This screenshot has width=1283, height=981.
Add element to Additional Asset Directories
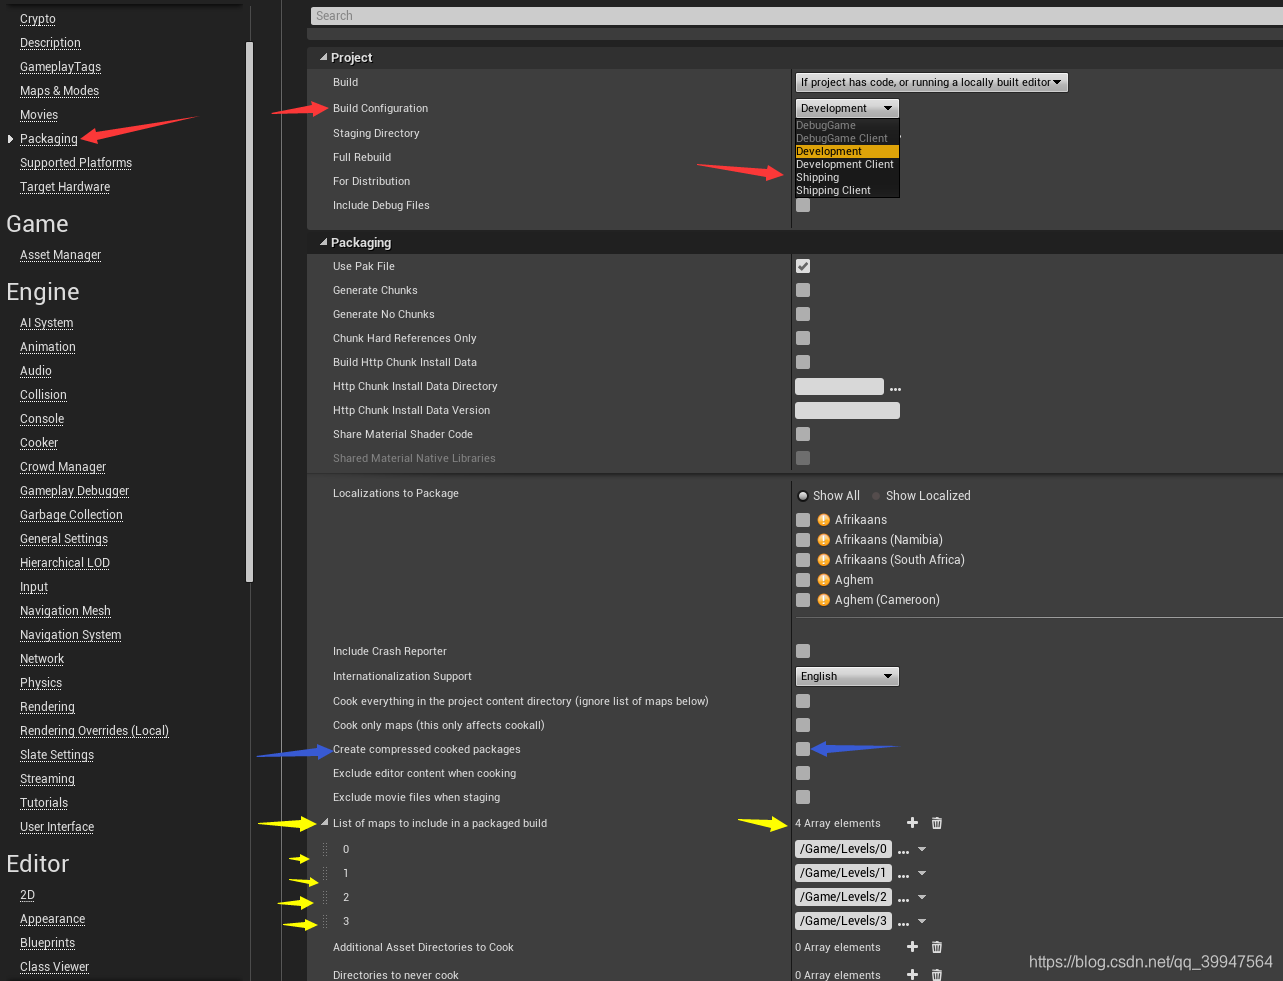coord(912,947)
